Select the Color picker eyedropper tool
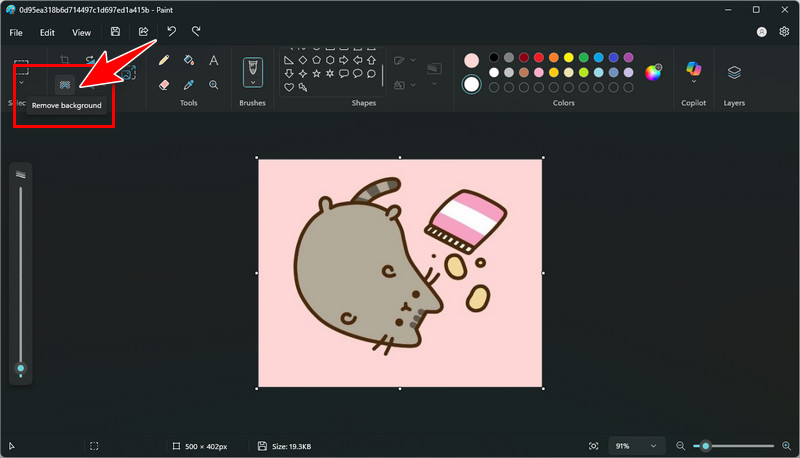The height and width of the screenshot is (458, 800). [x=189, y=85]
